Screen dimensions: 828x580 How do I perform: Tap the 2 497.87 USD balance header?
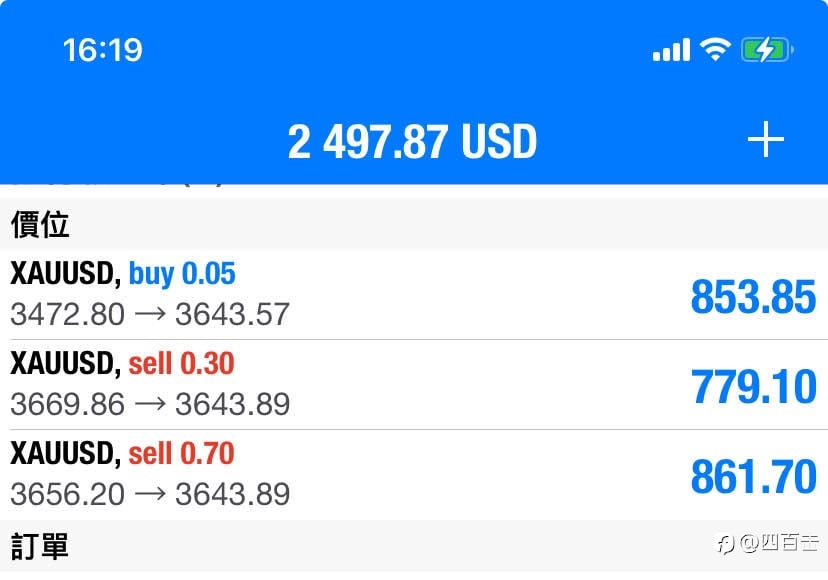click(x=412, y=142)
